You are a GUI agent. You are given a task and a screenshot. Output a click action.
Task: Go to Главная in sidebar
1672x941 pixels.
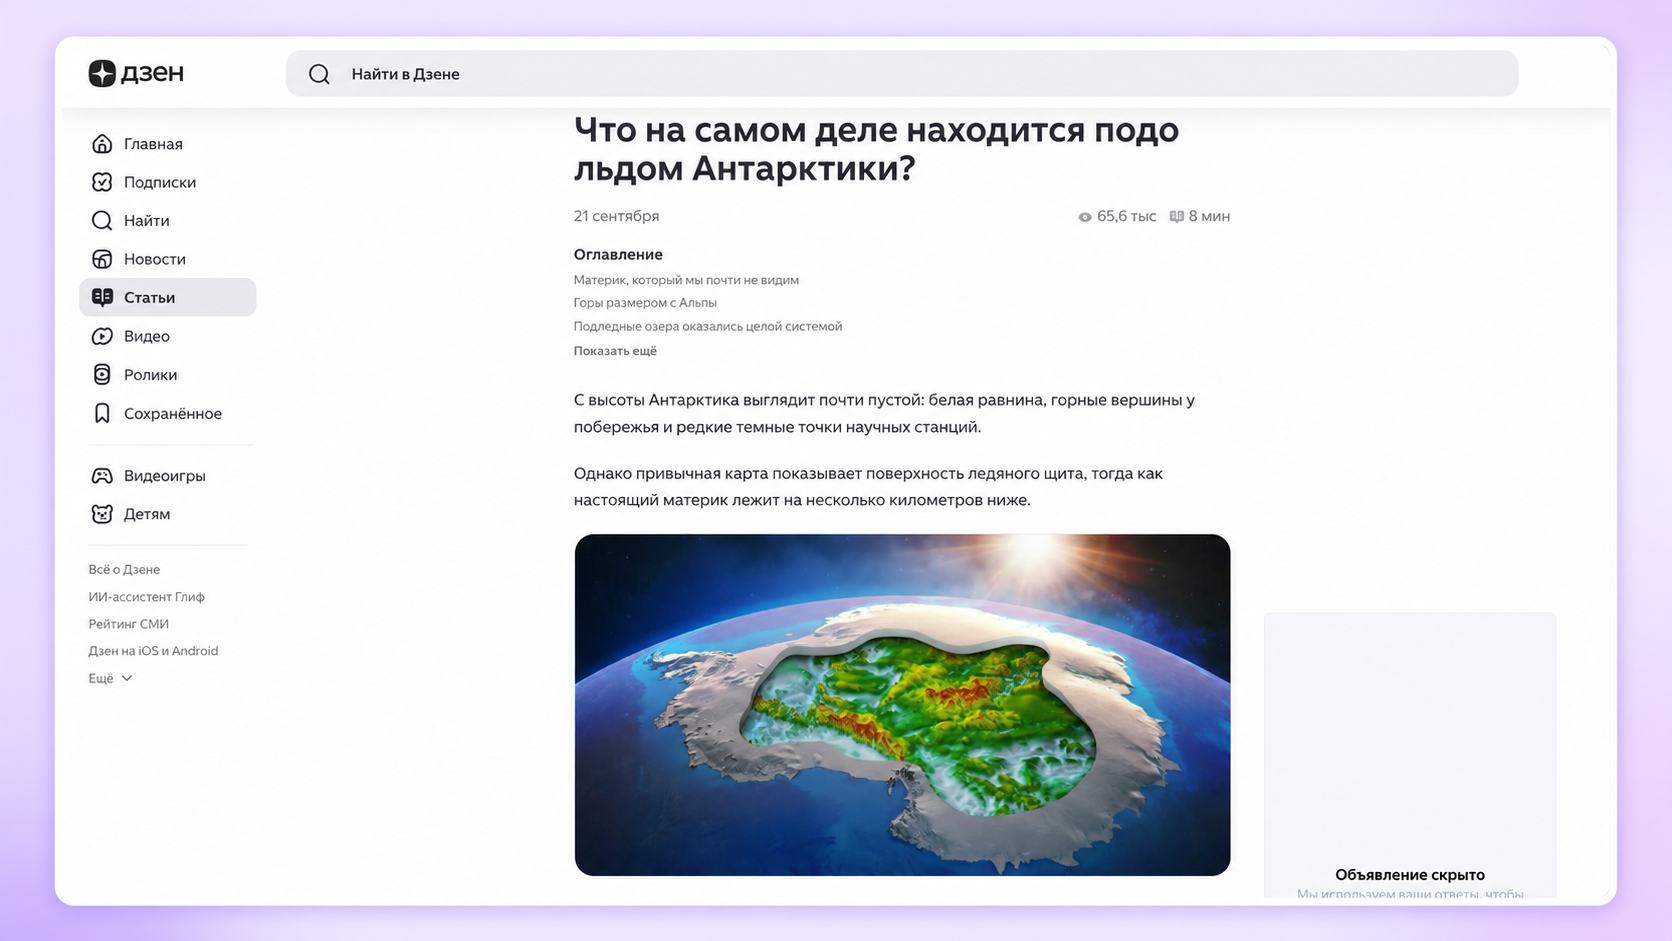coord(167,144)
